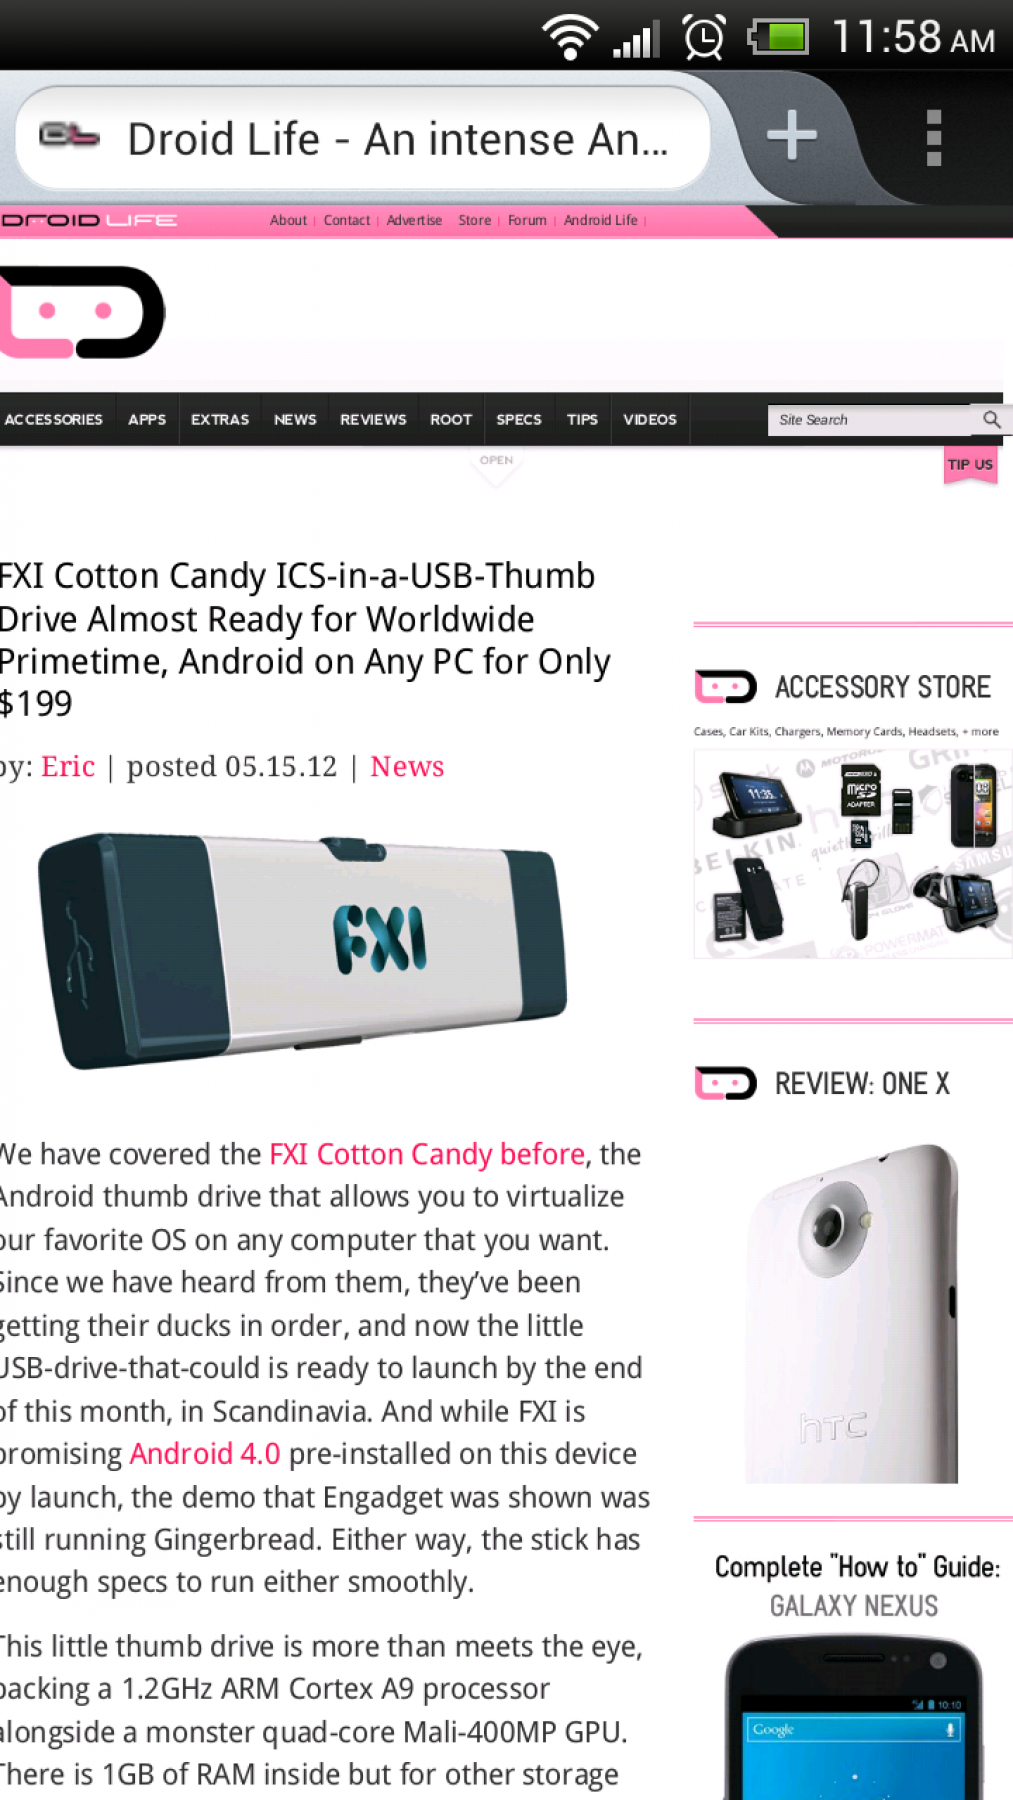This screenshot has width=1013, height=1800.
Task: Select the ROOT navigation menu item
Action: tap(451, 420)
